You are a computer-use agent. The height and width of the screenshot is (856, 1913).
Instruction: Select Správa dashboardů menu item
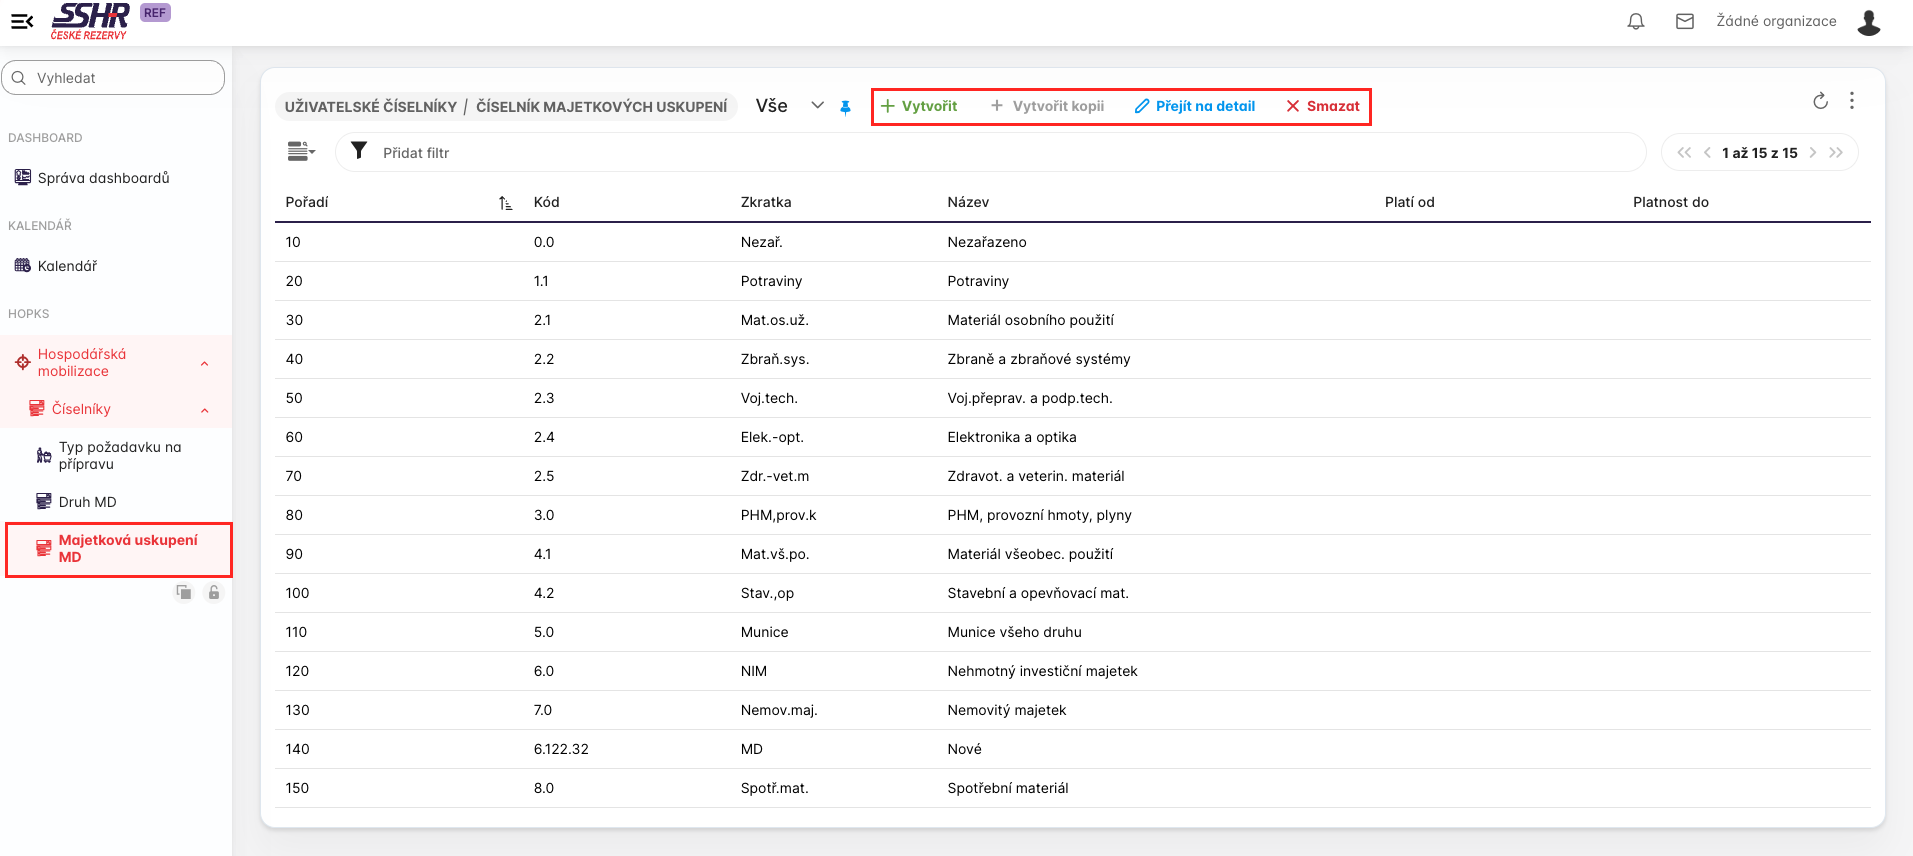[103, 178]
